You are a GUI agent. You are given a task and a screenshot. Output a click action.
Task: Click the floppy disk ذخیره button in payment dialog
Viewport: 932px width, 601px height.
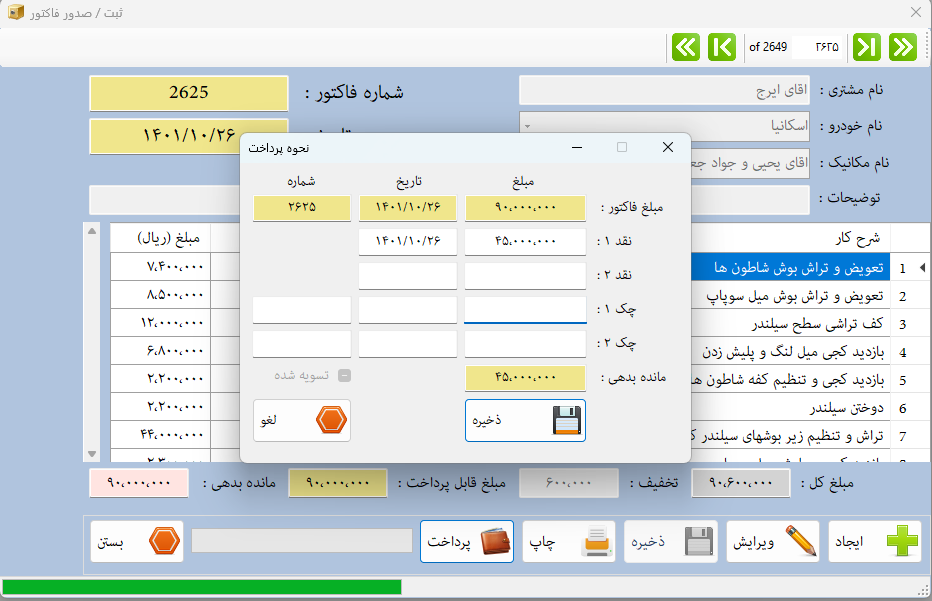tap(525, 420)
